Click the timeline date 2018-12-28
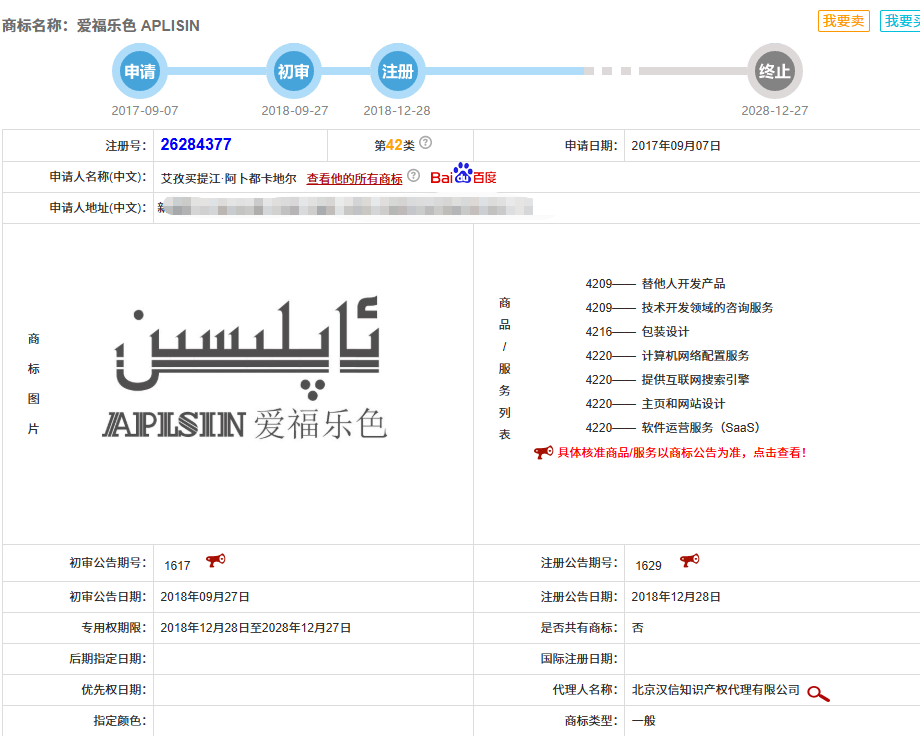The image size is (920, 736). tap(397, 110)
